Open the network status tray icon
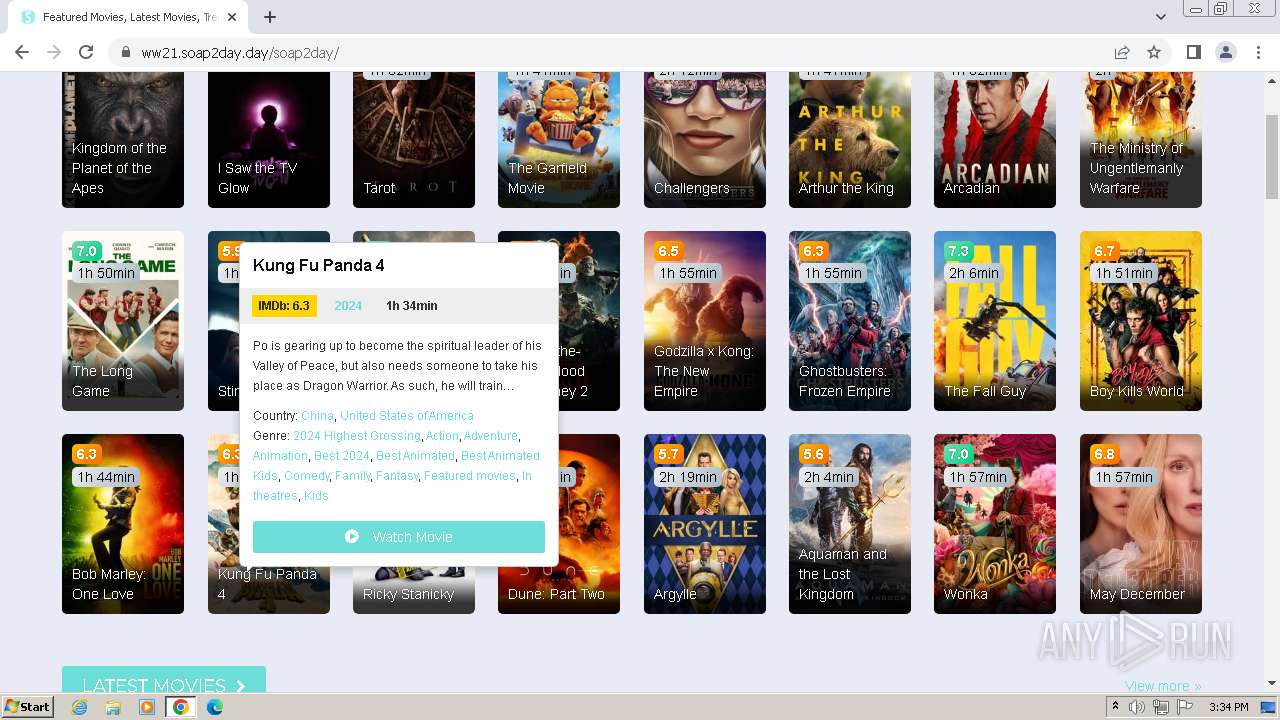 (x=1161, y=707)
